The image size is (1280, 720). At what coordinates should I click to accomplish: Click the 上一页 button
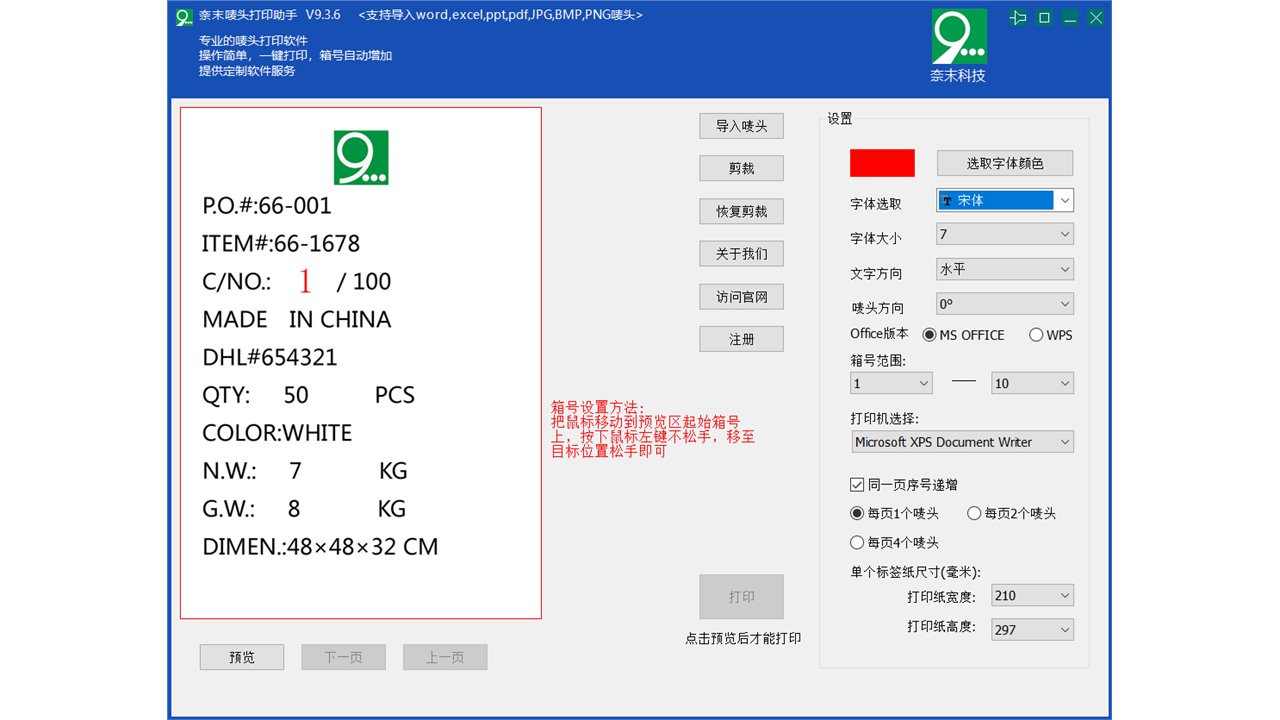click(445, 657)
